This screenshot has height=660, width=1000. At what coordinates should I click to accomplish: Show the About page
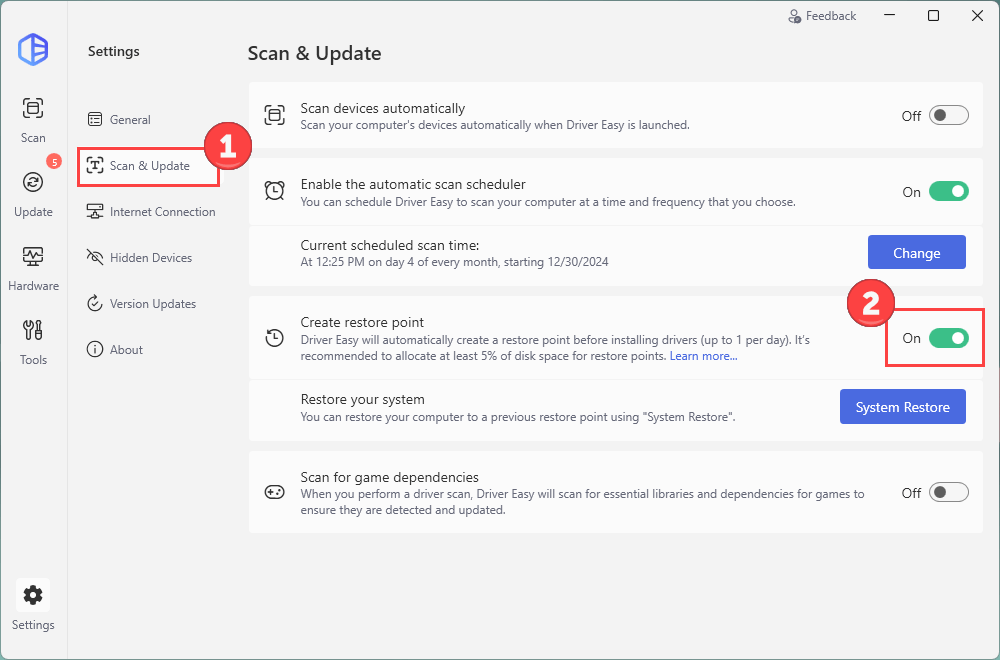click(126, 350)
